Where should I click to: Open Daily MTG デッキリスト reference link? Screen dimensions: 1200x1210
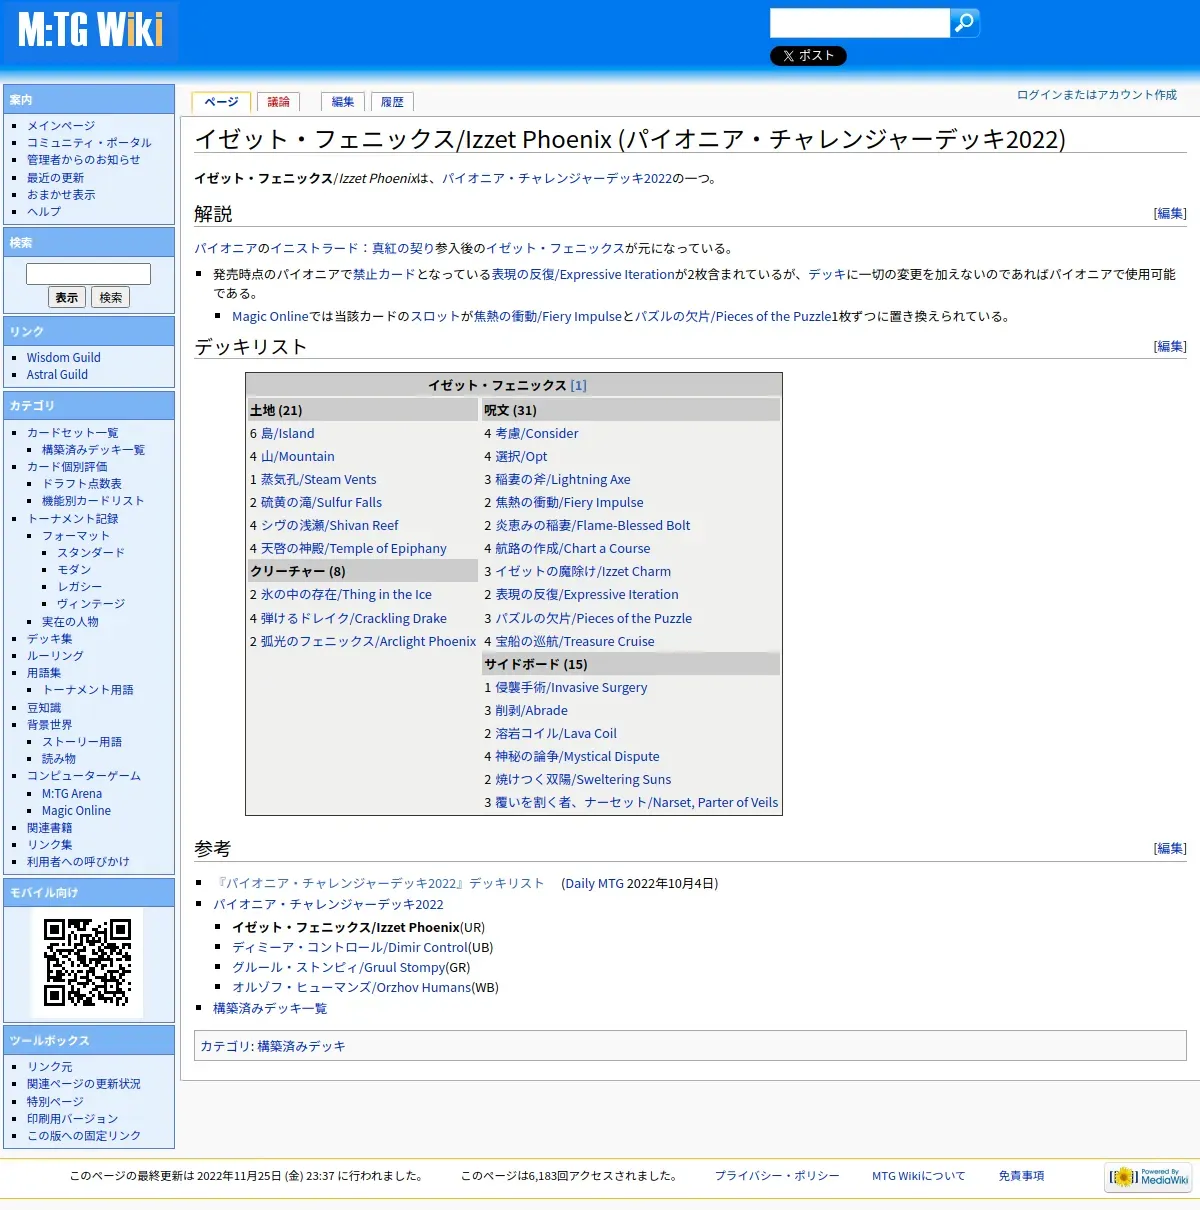(381, 884)
